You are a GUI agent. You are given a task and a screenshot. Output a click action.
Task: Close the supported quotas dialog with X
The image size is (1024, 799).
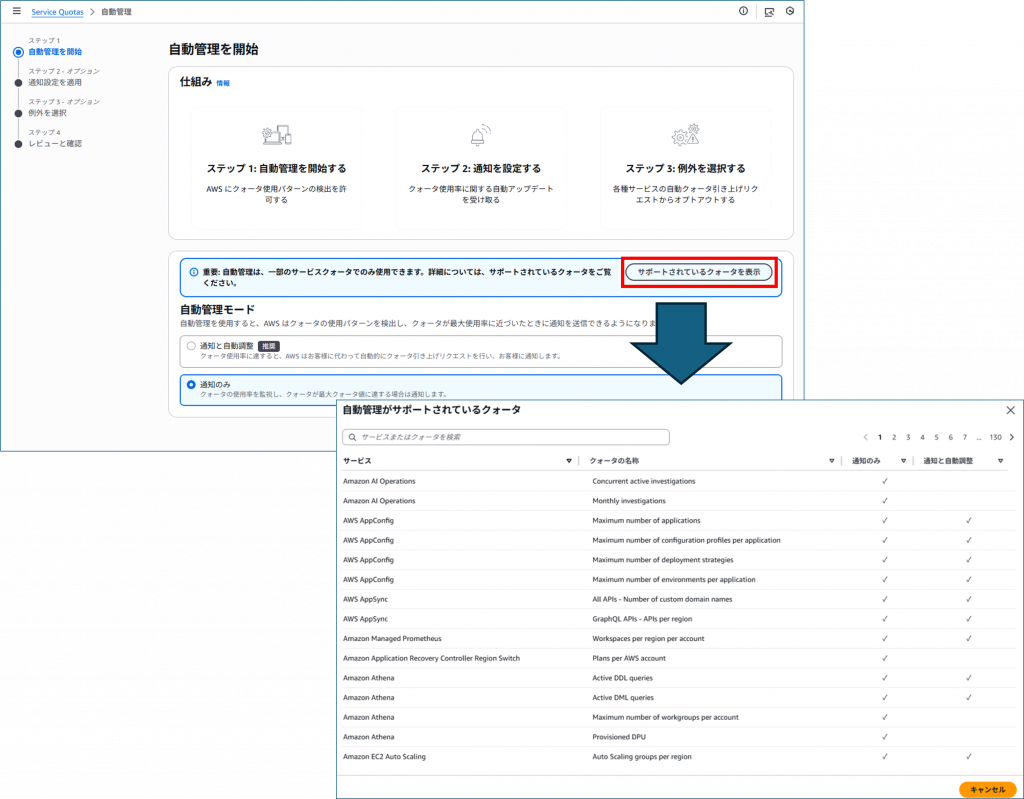click(1010, 410)
